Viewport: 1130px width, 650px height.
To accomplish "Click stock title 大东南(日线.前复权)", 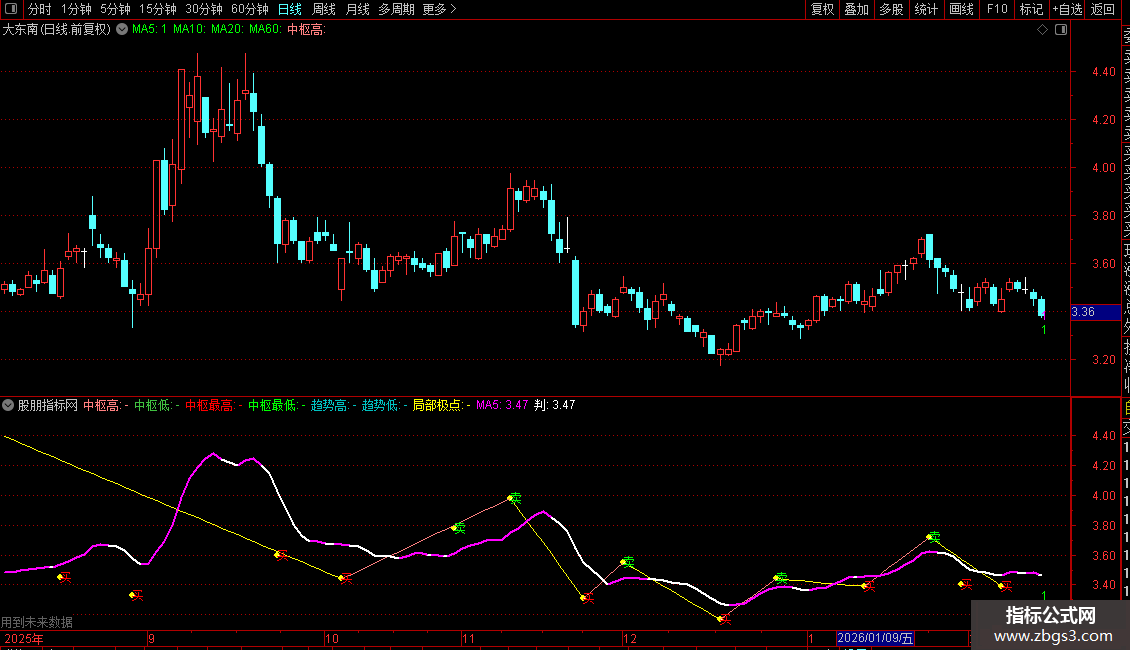I will click(x=56, y=30).
